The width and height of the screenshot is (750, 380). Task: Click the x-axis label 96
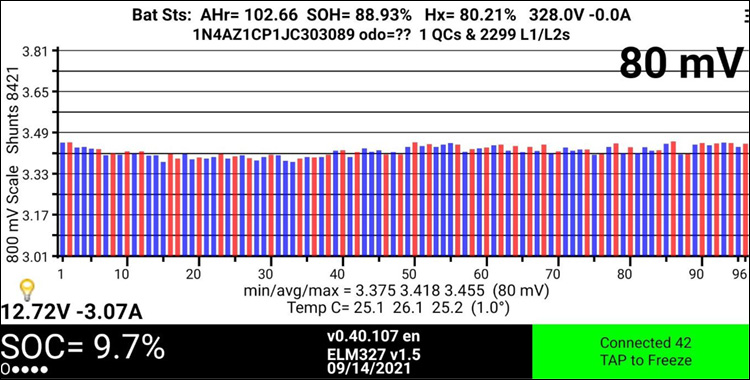740,275
